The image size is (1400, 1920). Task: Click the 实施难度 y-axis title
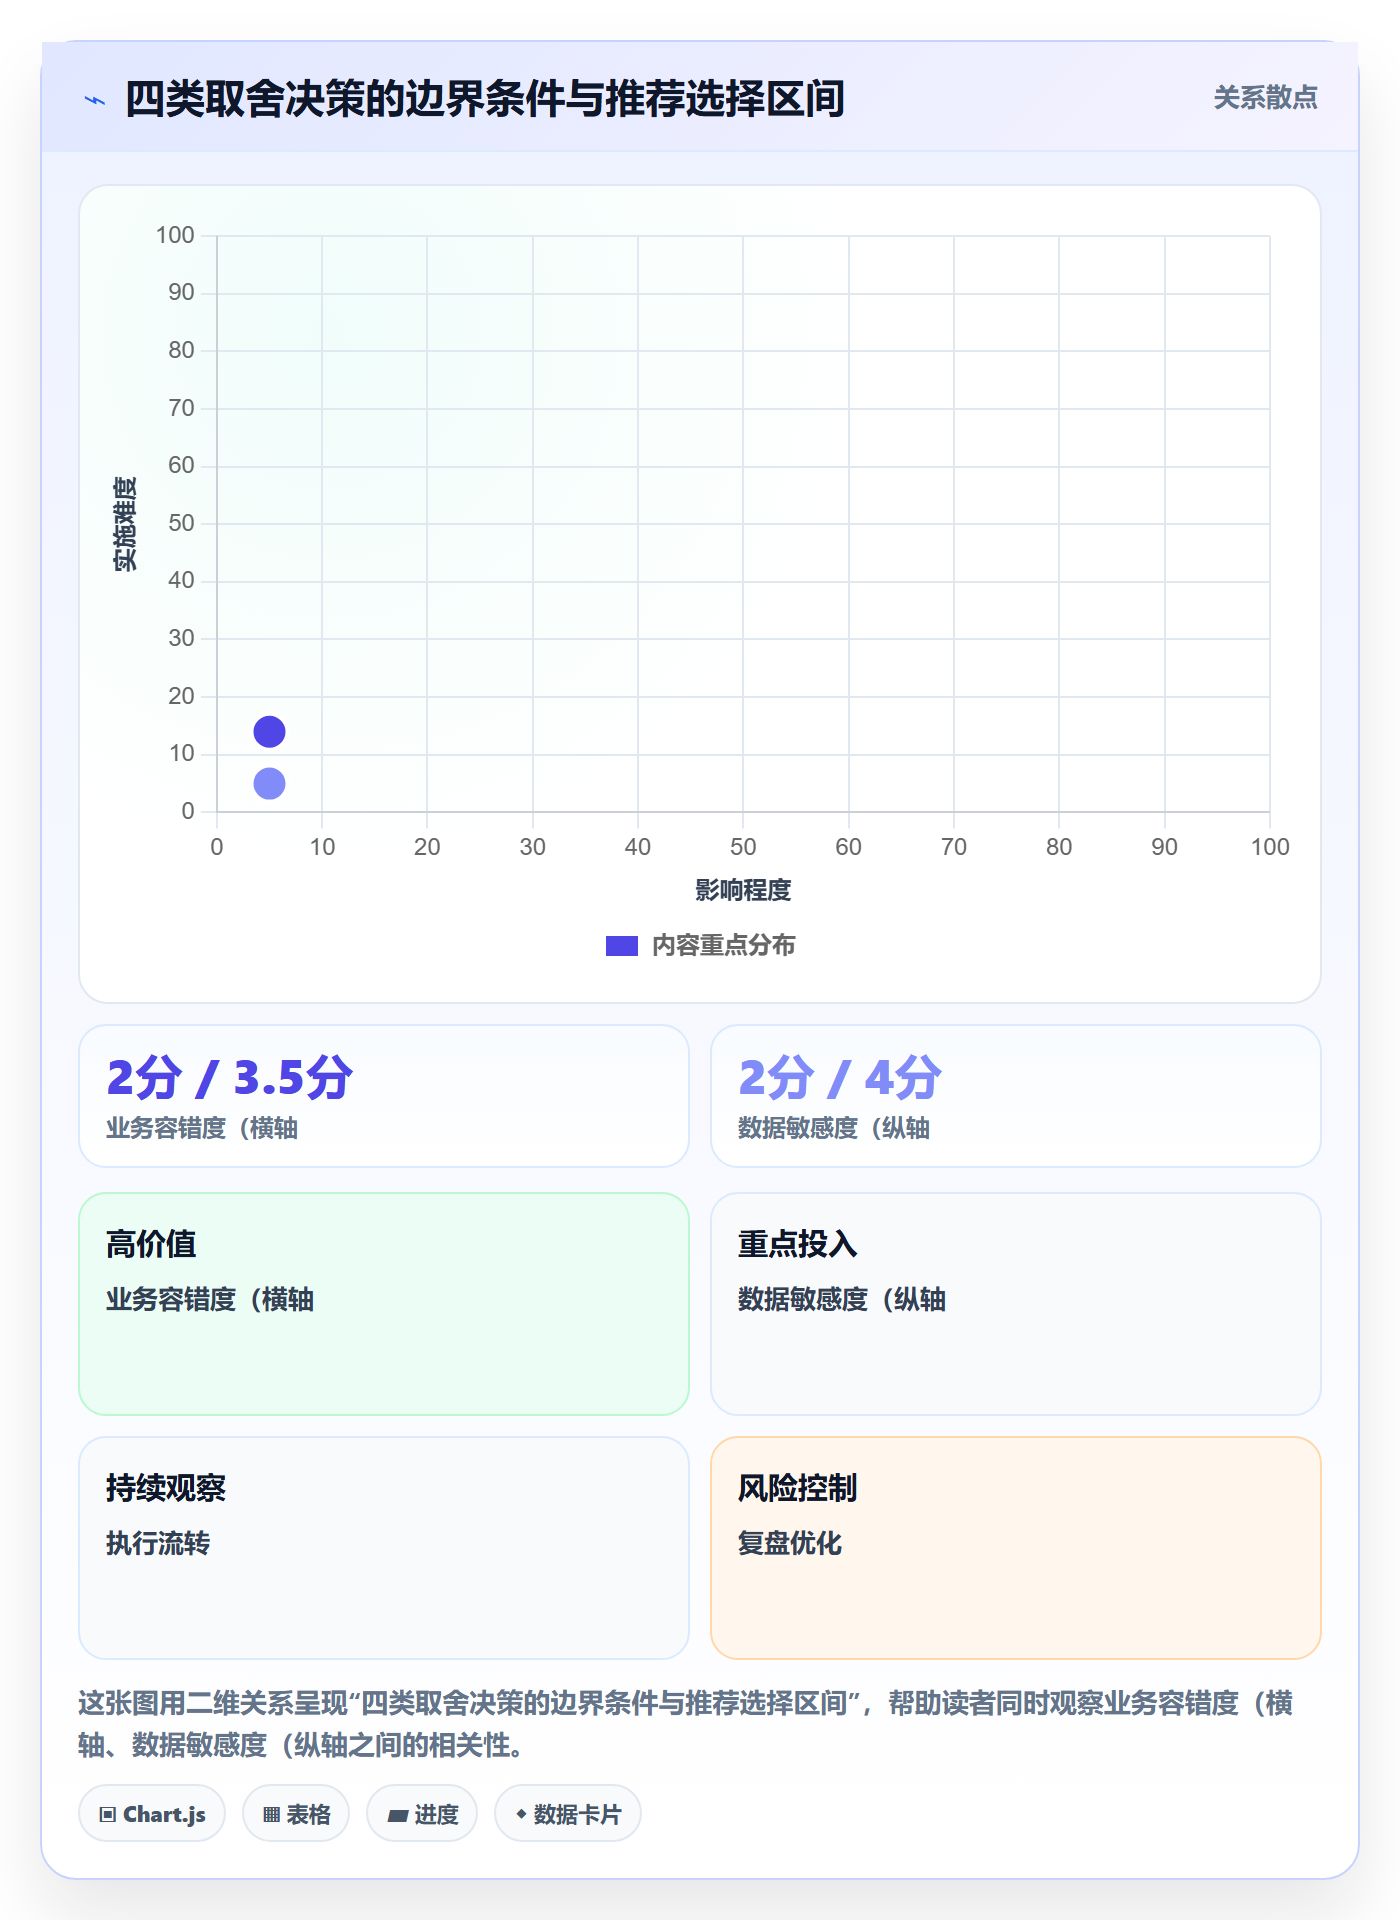pyautogui.click(x=125, y=524)
